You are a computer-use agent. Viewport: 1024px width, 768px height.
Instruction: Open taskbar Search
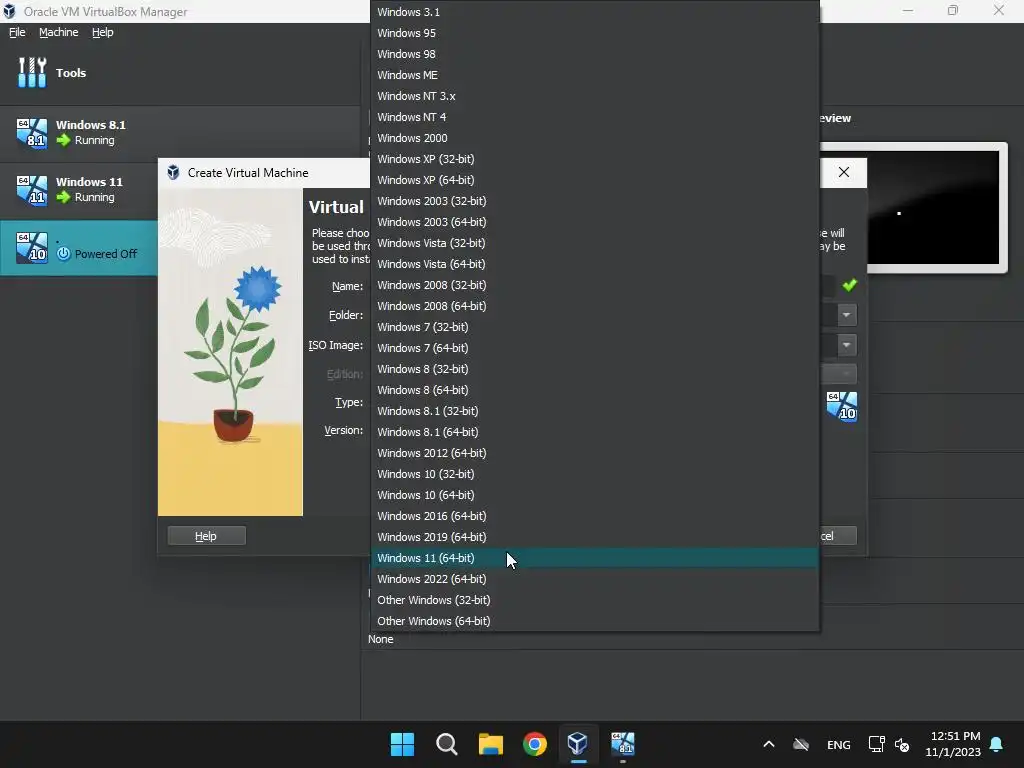(447, 744)
